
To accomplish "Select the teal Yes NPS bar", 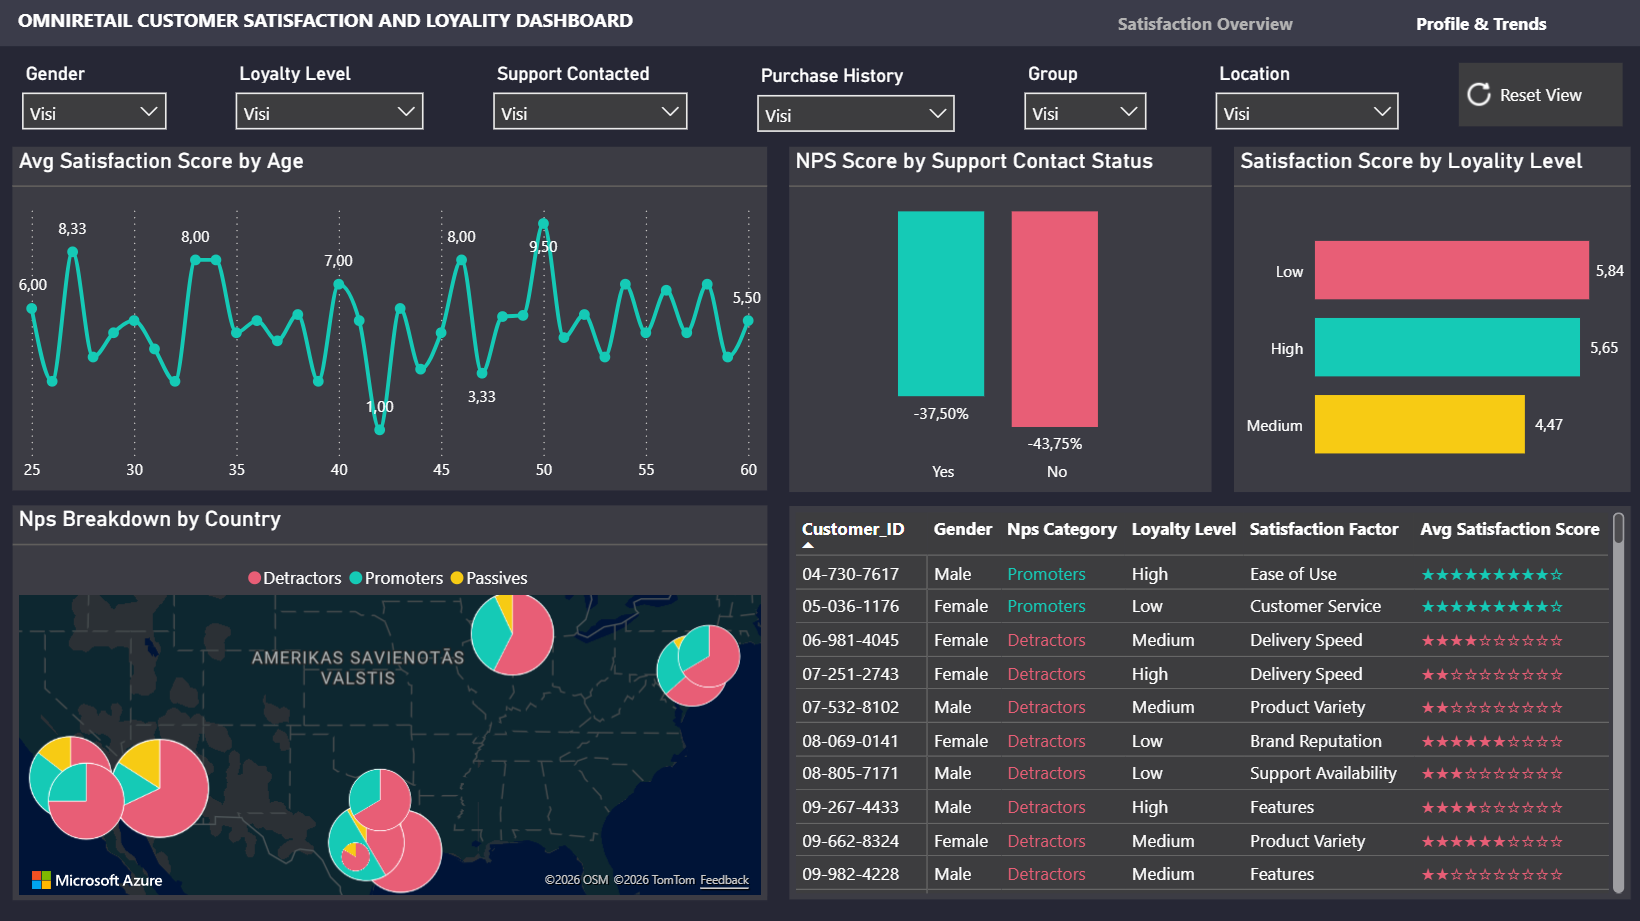I will (x=941, y=304).
